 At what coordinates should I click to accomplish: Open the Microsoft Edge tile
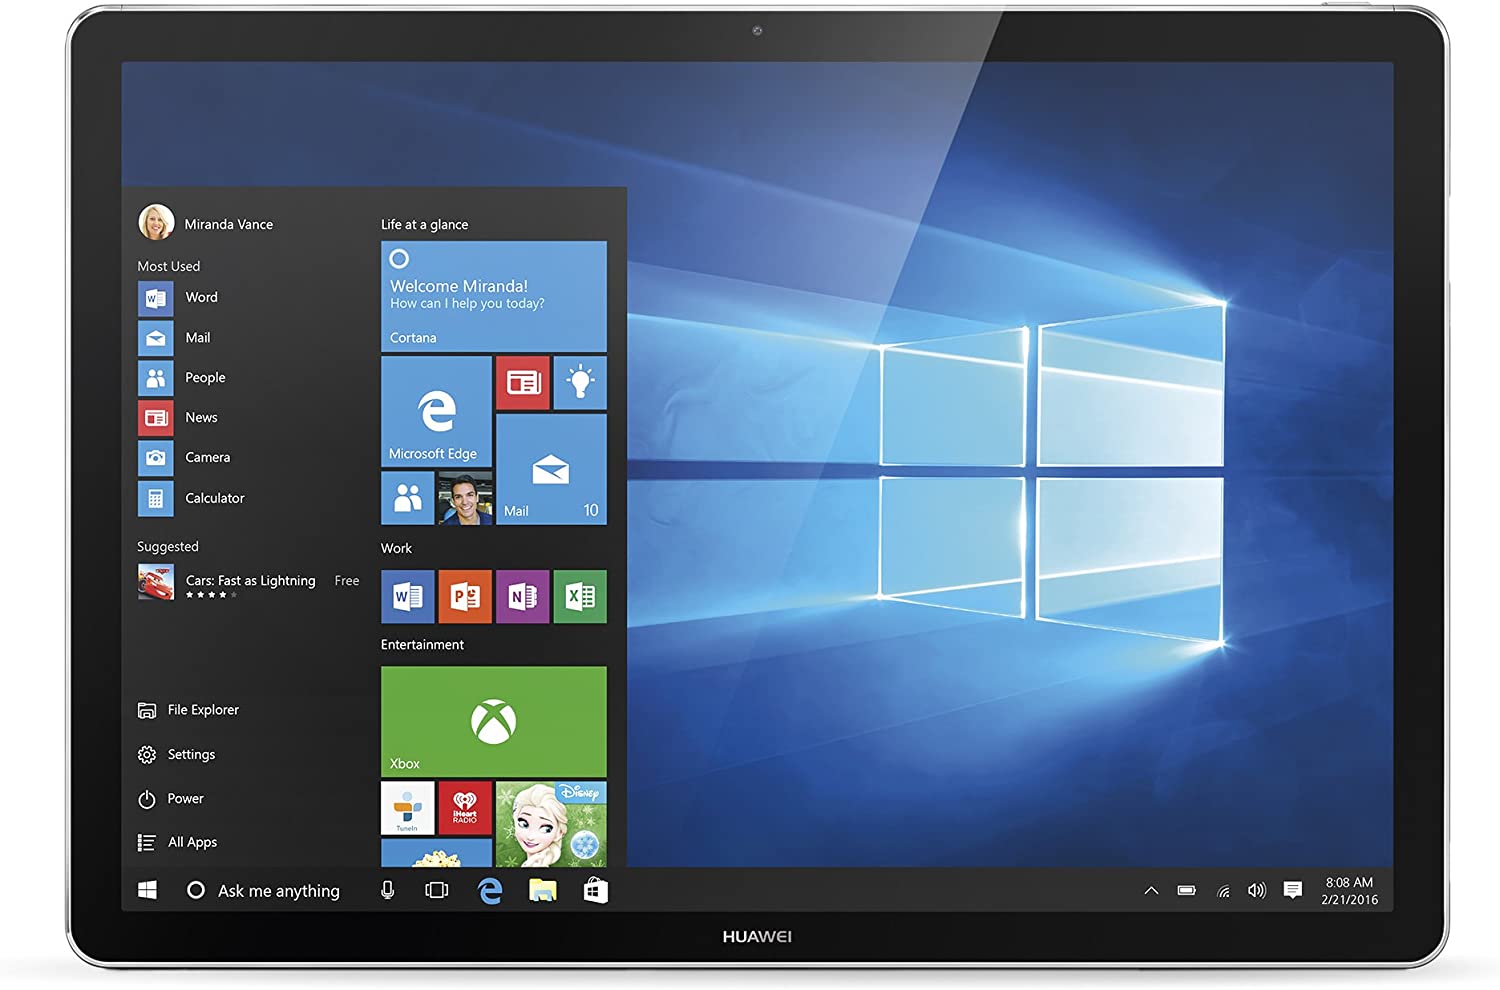436,411
